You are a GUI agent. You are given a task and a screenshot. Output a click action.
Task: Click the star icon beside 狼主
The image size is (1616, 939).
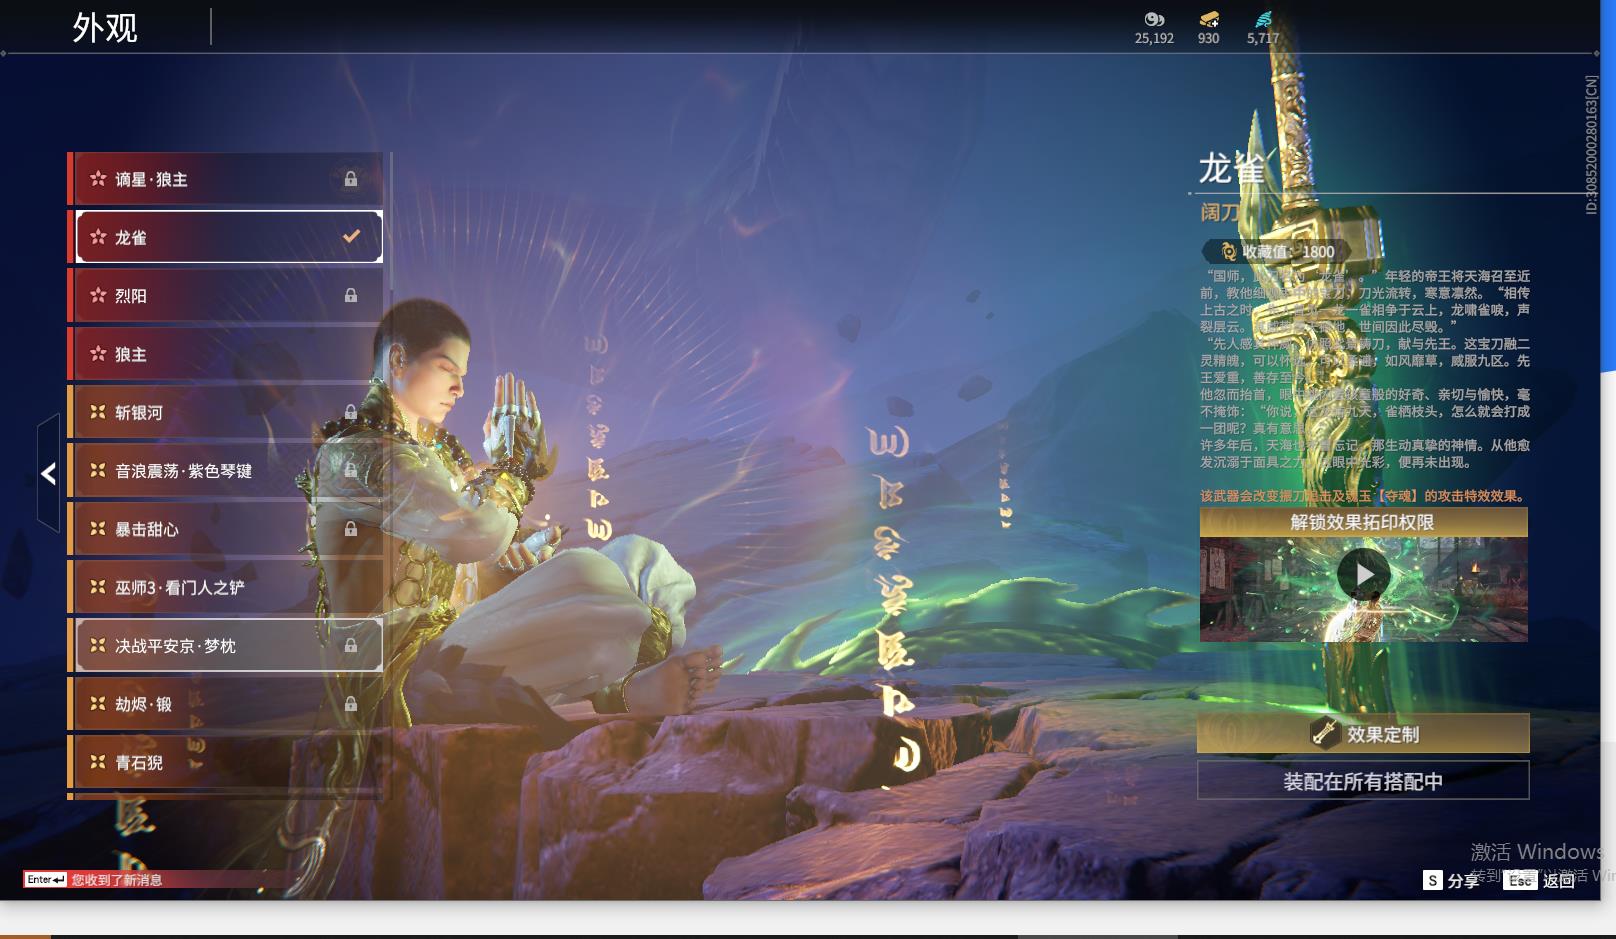(98, 354)
